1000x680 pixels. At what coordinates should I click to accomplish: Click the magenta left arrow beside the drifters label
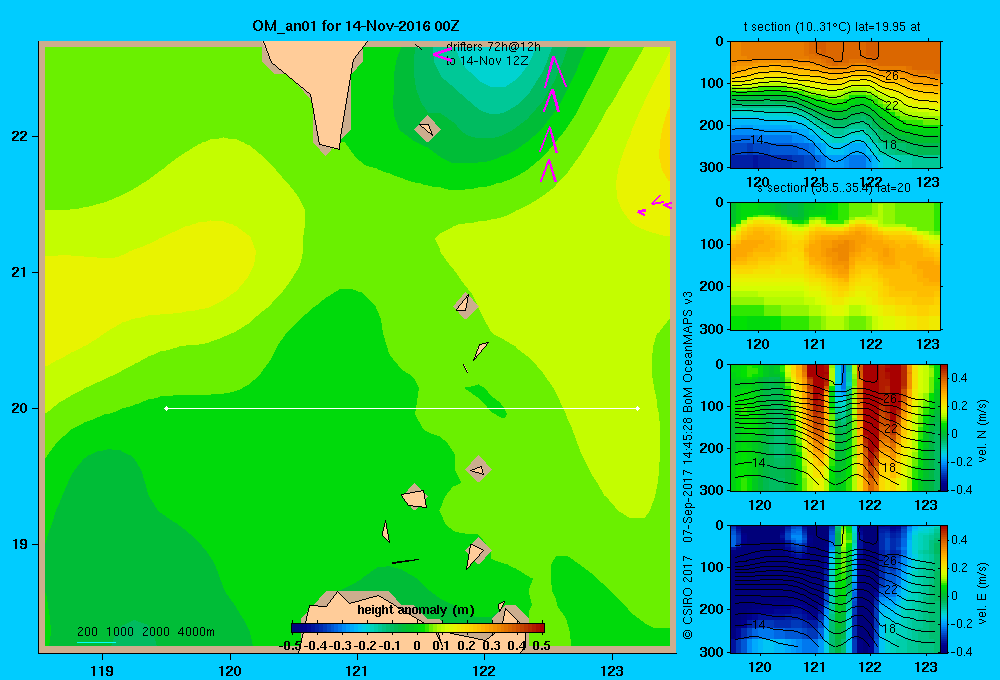441,54
